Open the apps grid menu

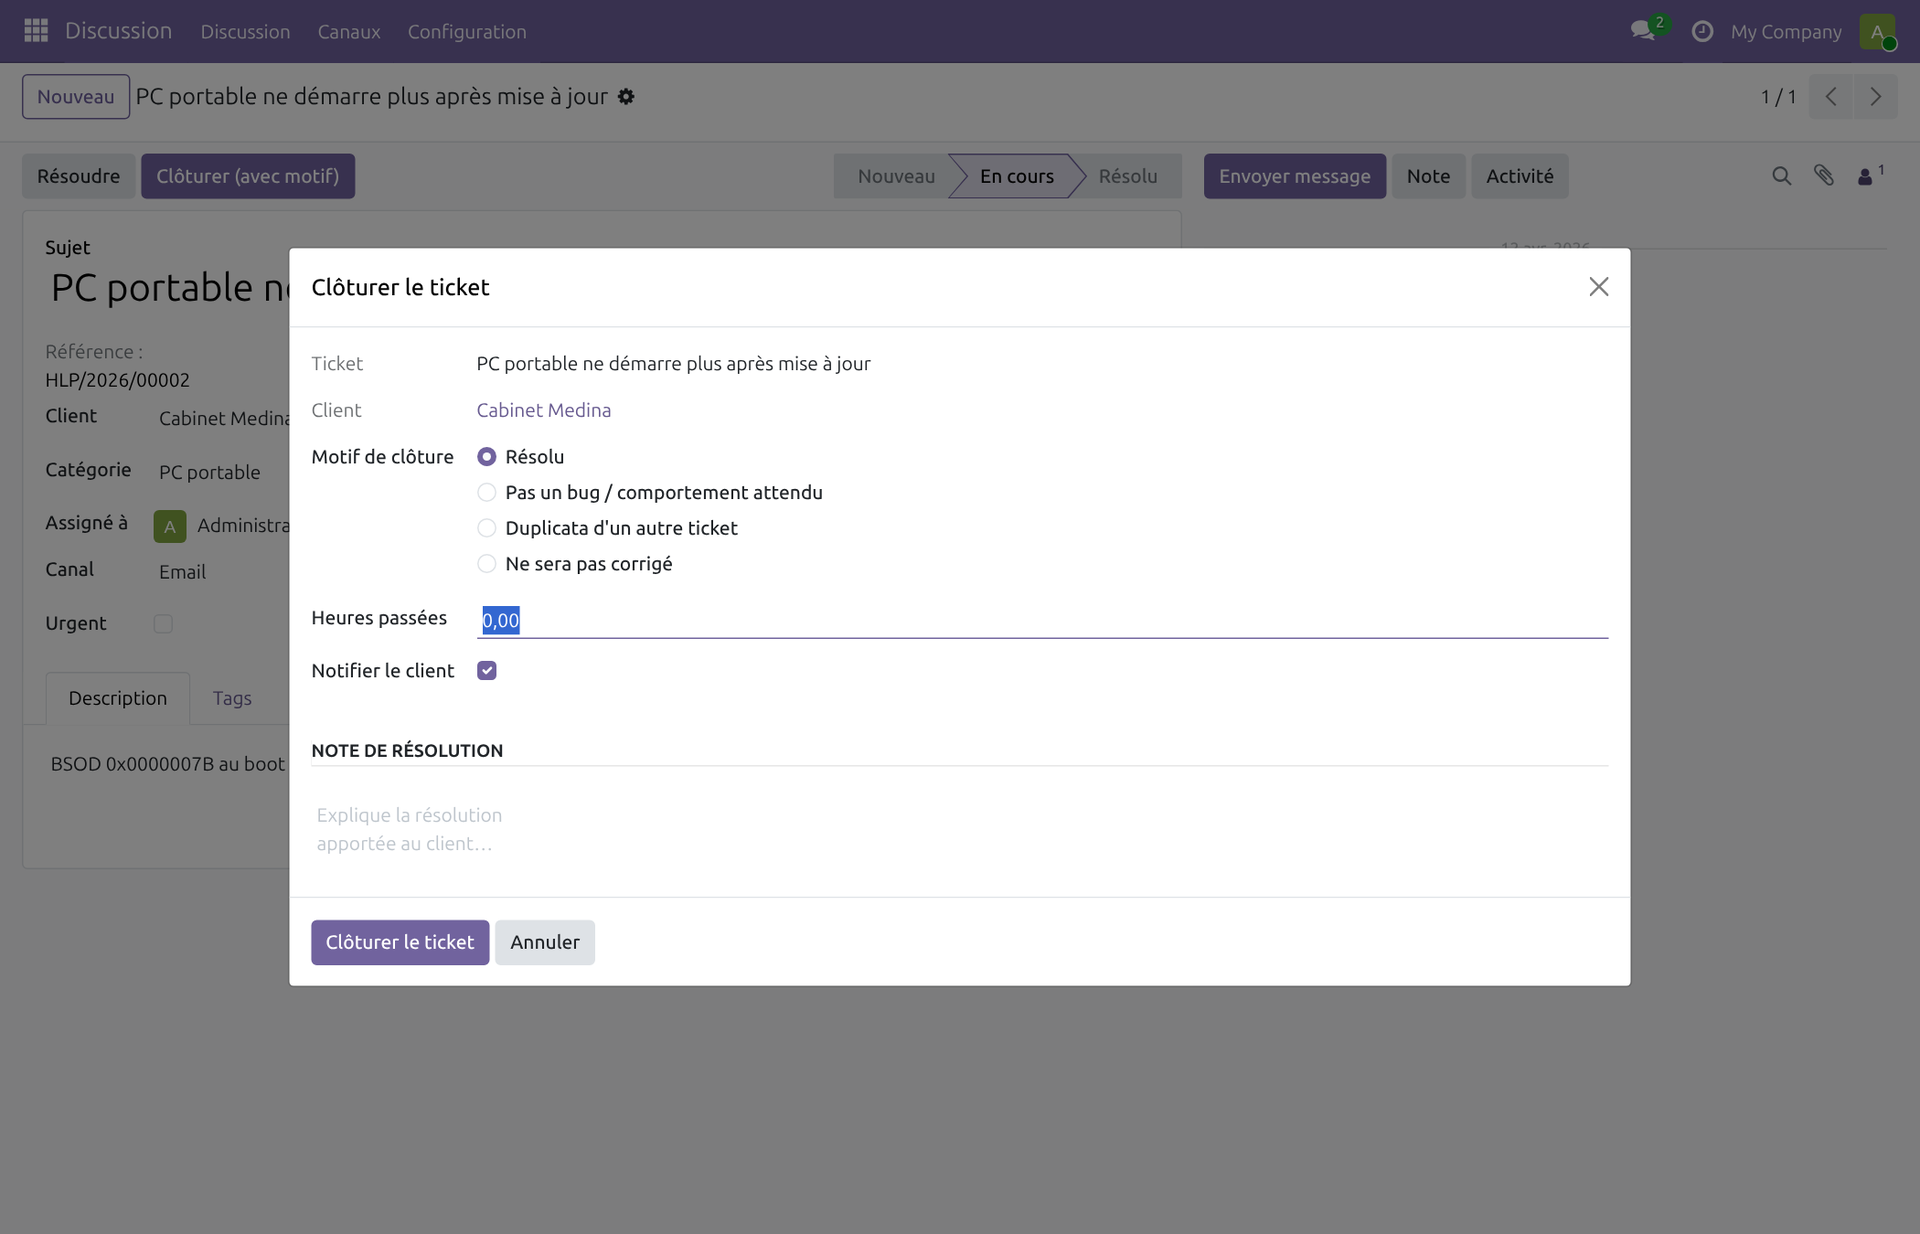[34, 30]
